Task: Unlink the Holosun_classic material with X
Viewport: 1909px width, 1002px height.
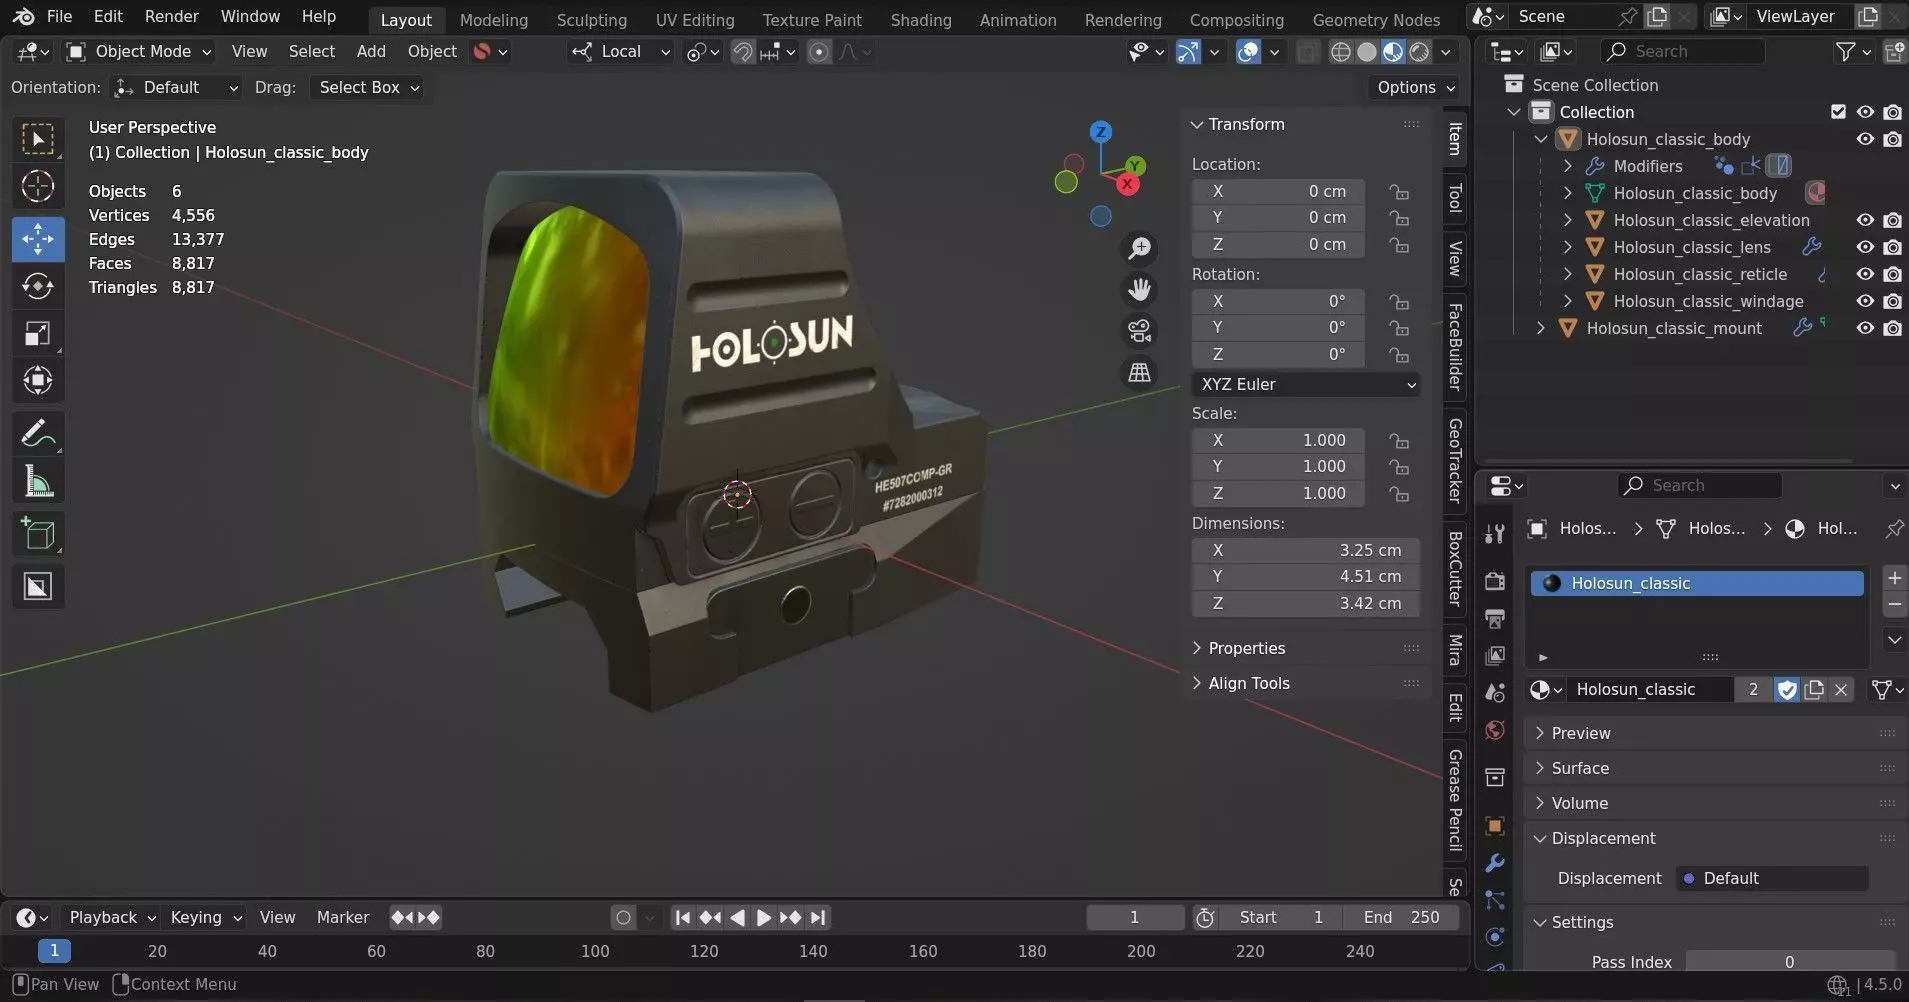Action: click(1841, 689)
